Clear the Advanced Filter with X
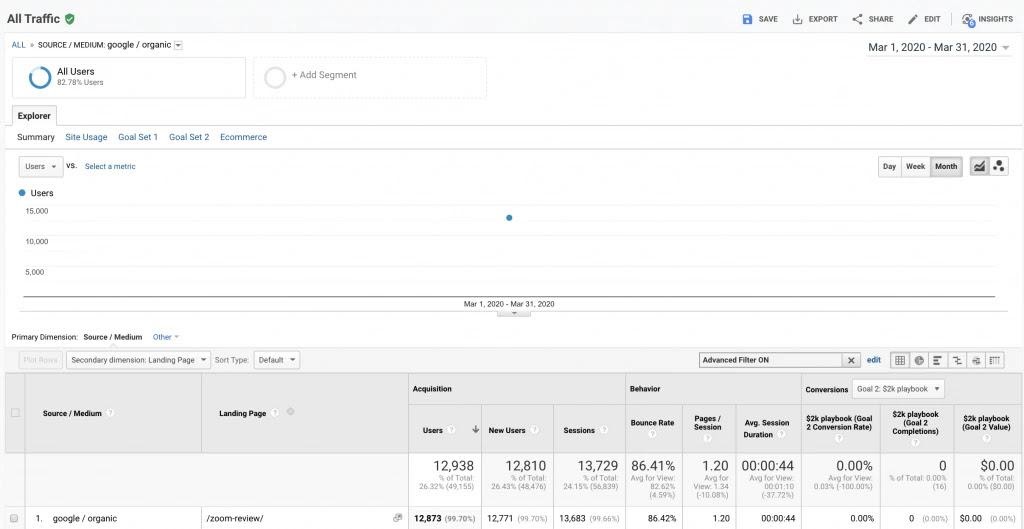Screen dimensions: 1024x529 click(850, 360)
